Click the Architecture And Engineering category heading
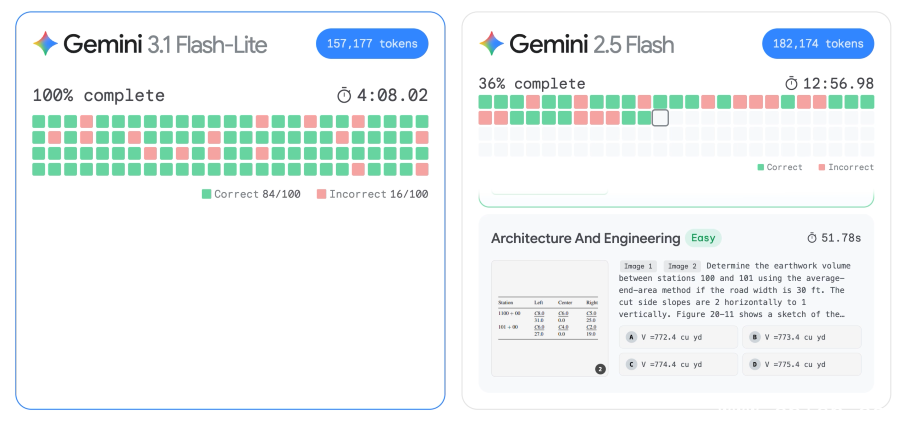 pyautogui.click(x=584, y=238)
